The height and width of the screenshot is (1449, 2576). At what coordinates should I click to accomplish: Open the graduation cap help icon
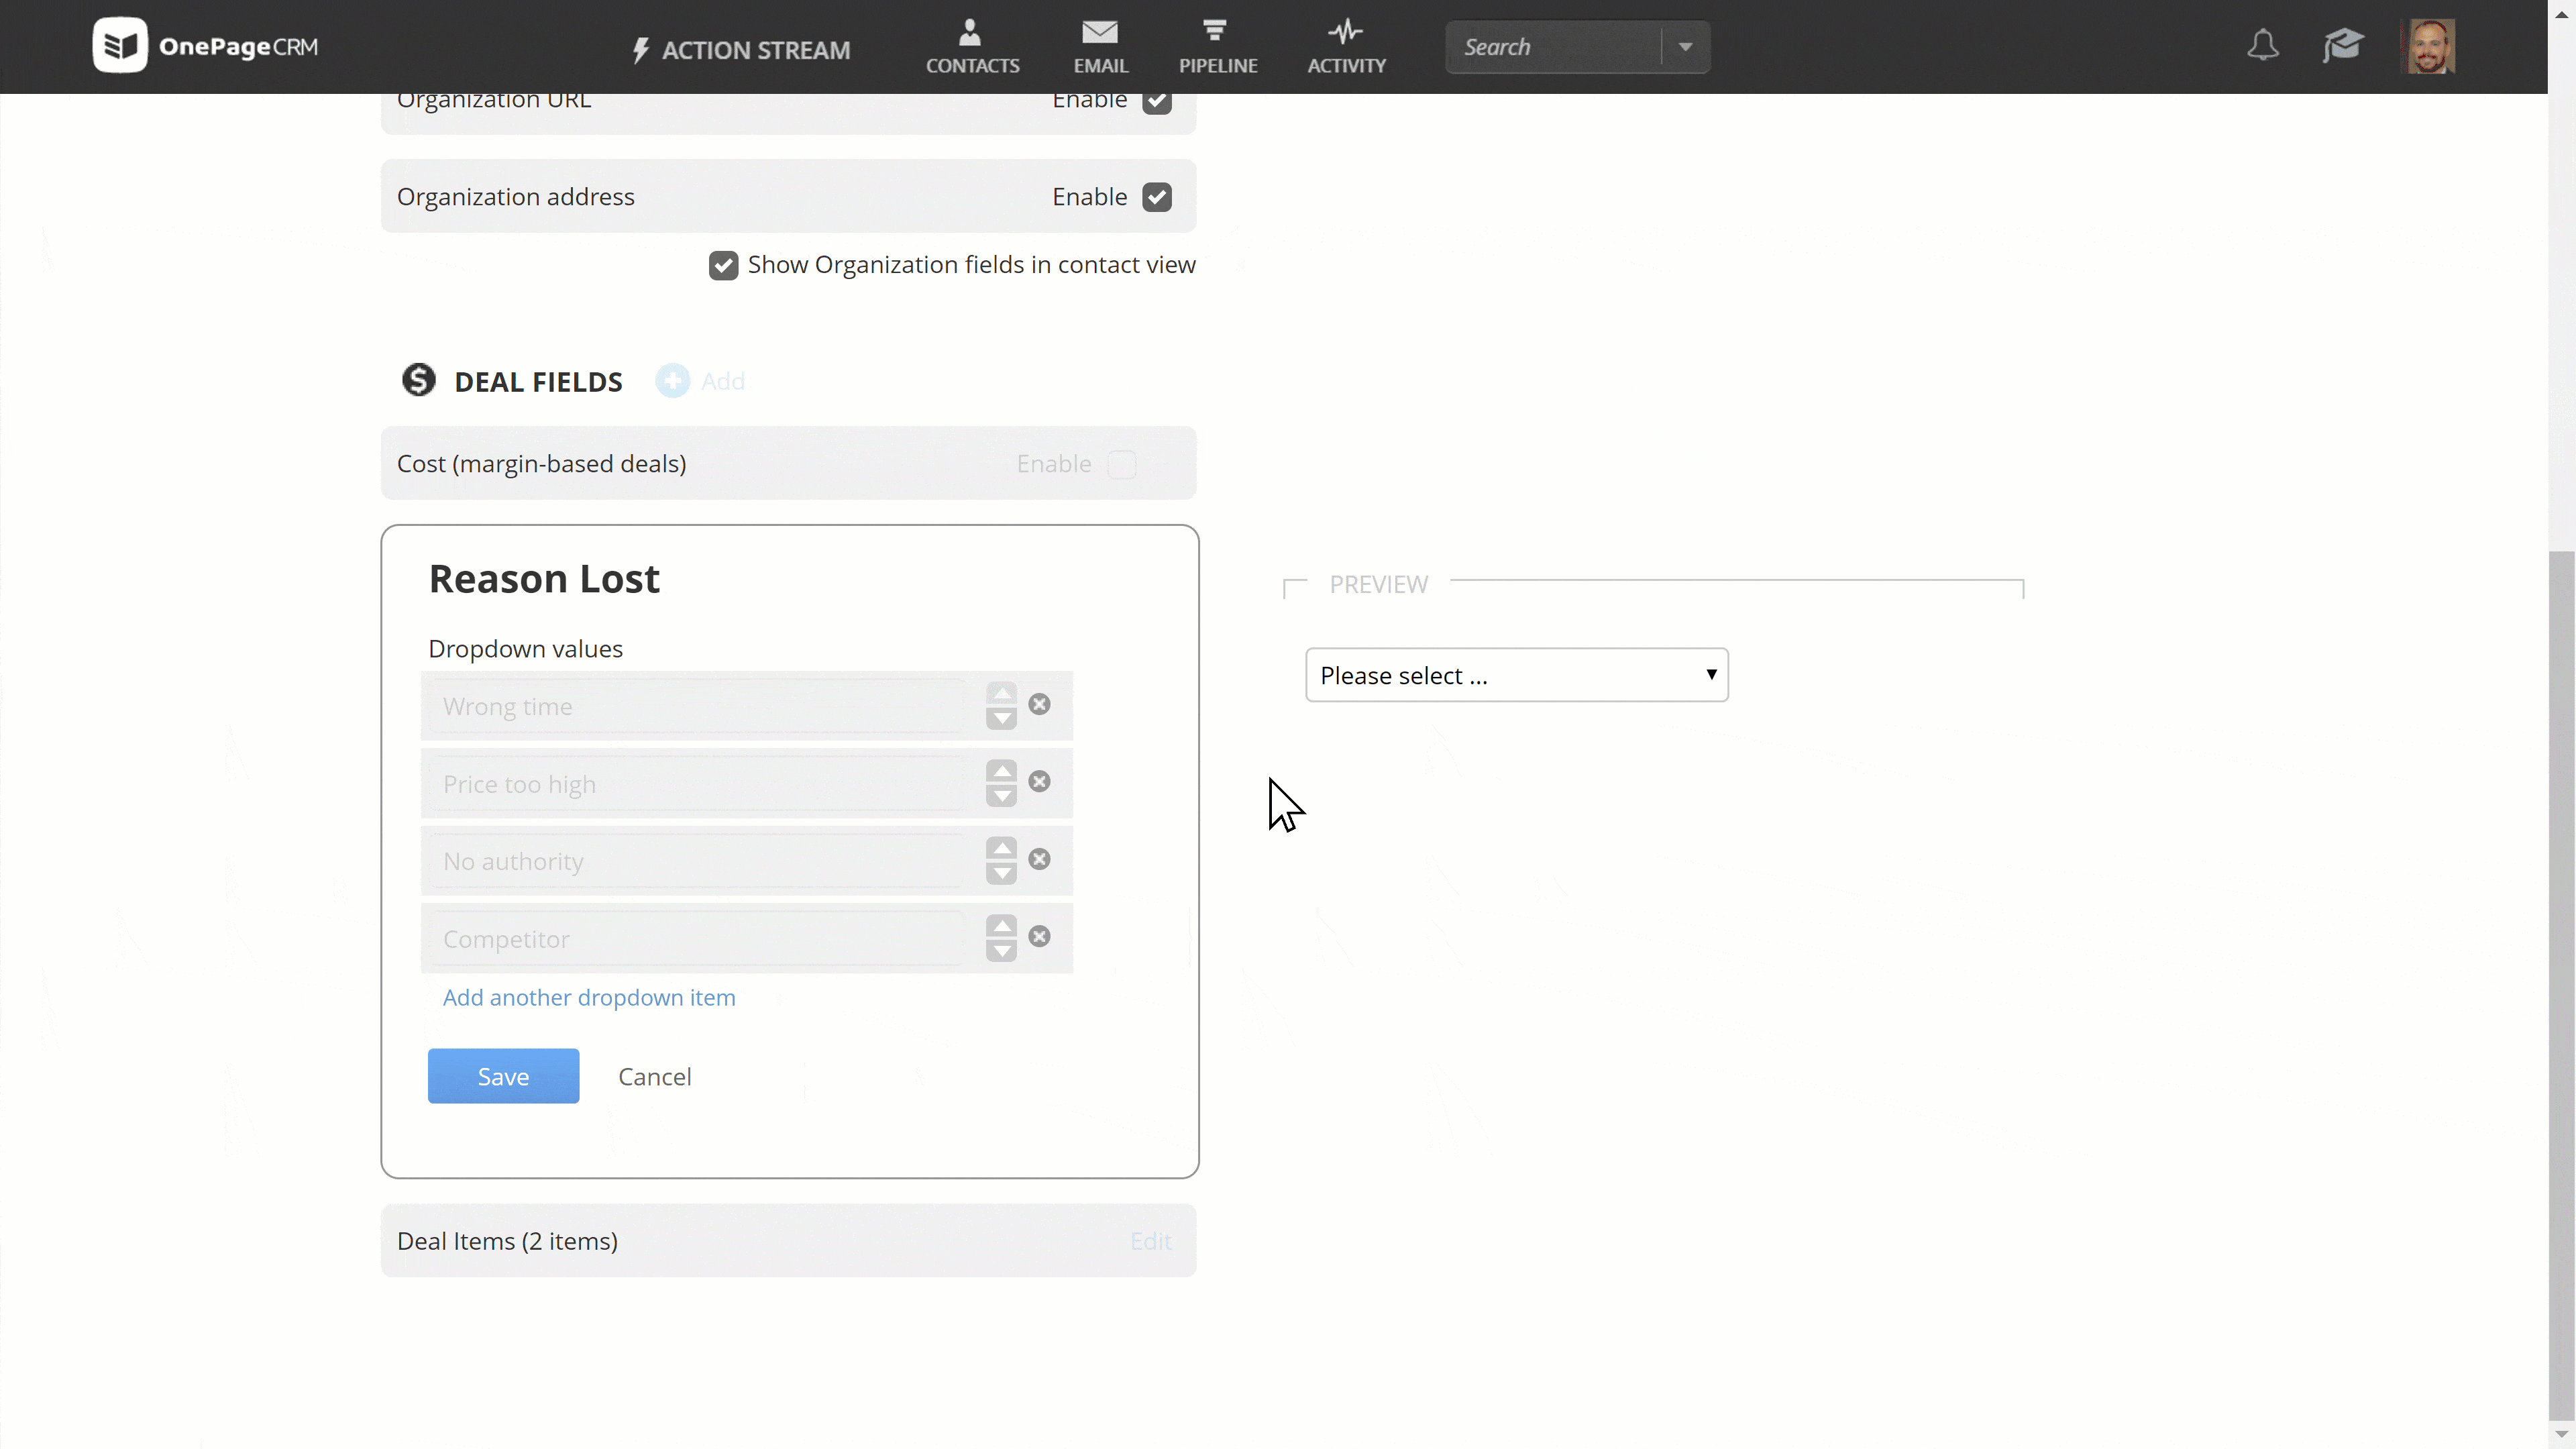click(x=2342, y=46)
